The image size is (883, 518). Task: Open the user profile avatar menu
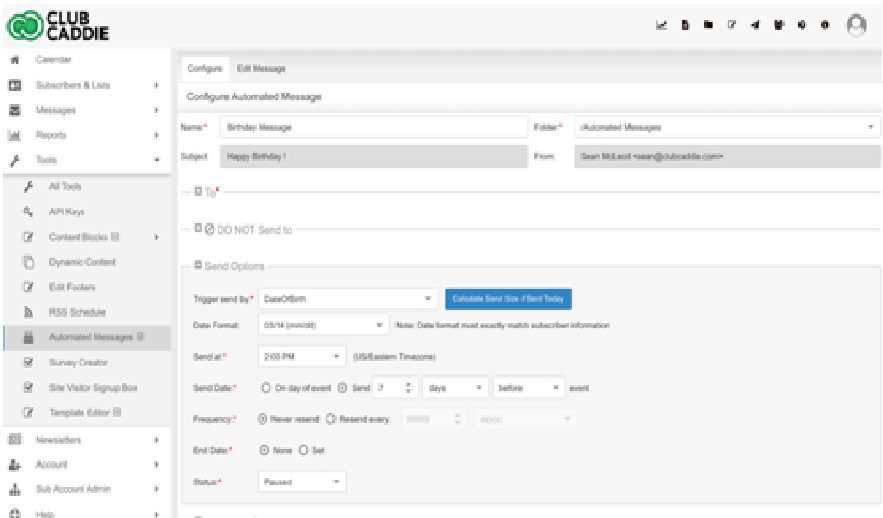coord(855,26)
